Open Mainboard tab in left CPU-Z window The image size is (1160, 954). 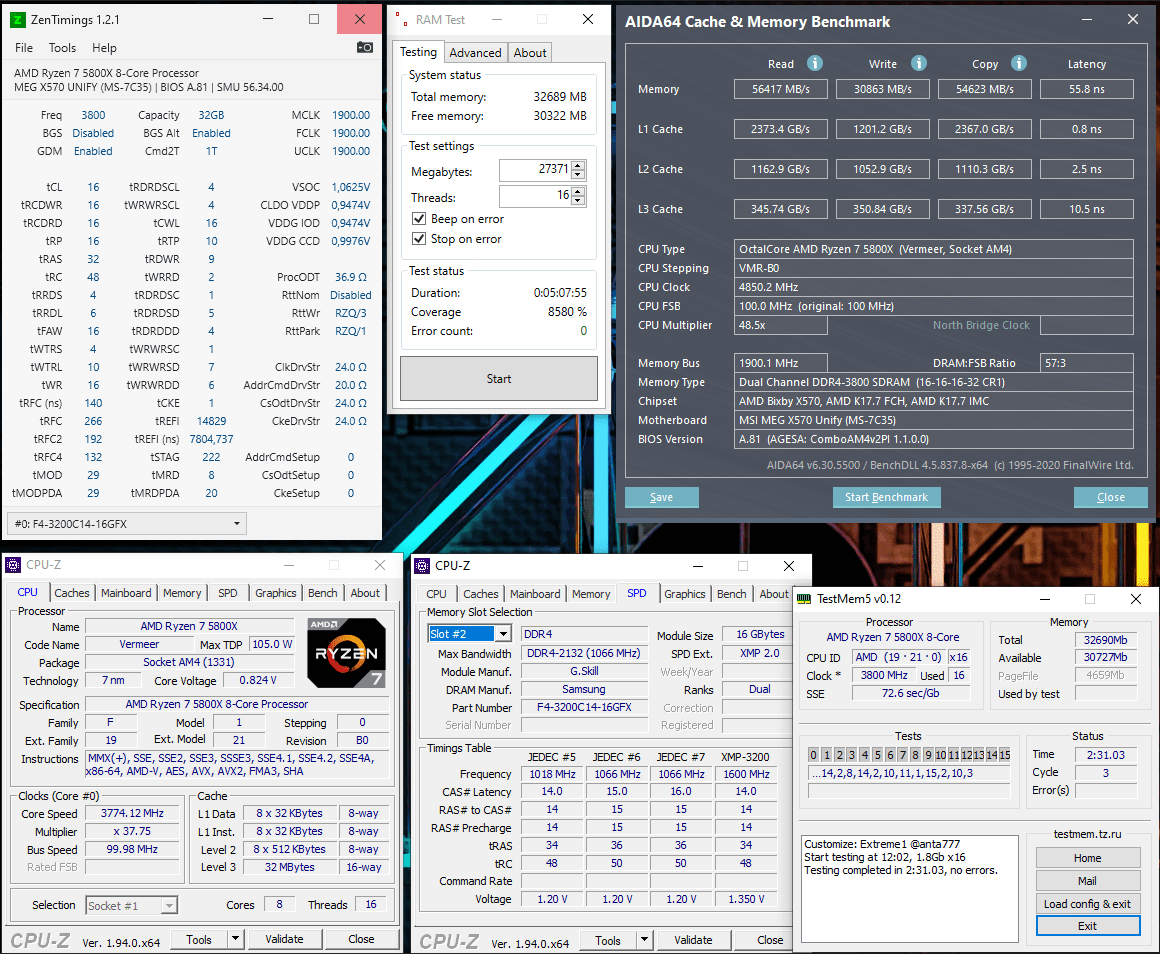(x=126, y=592)
